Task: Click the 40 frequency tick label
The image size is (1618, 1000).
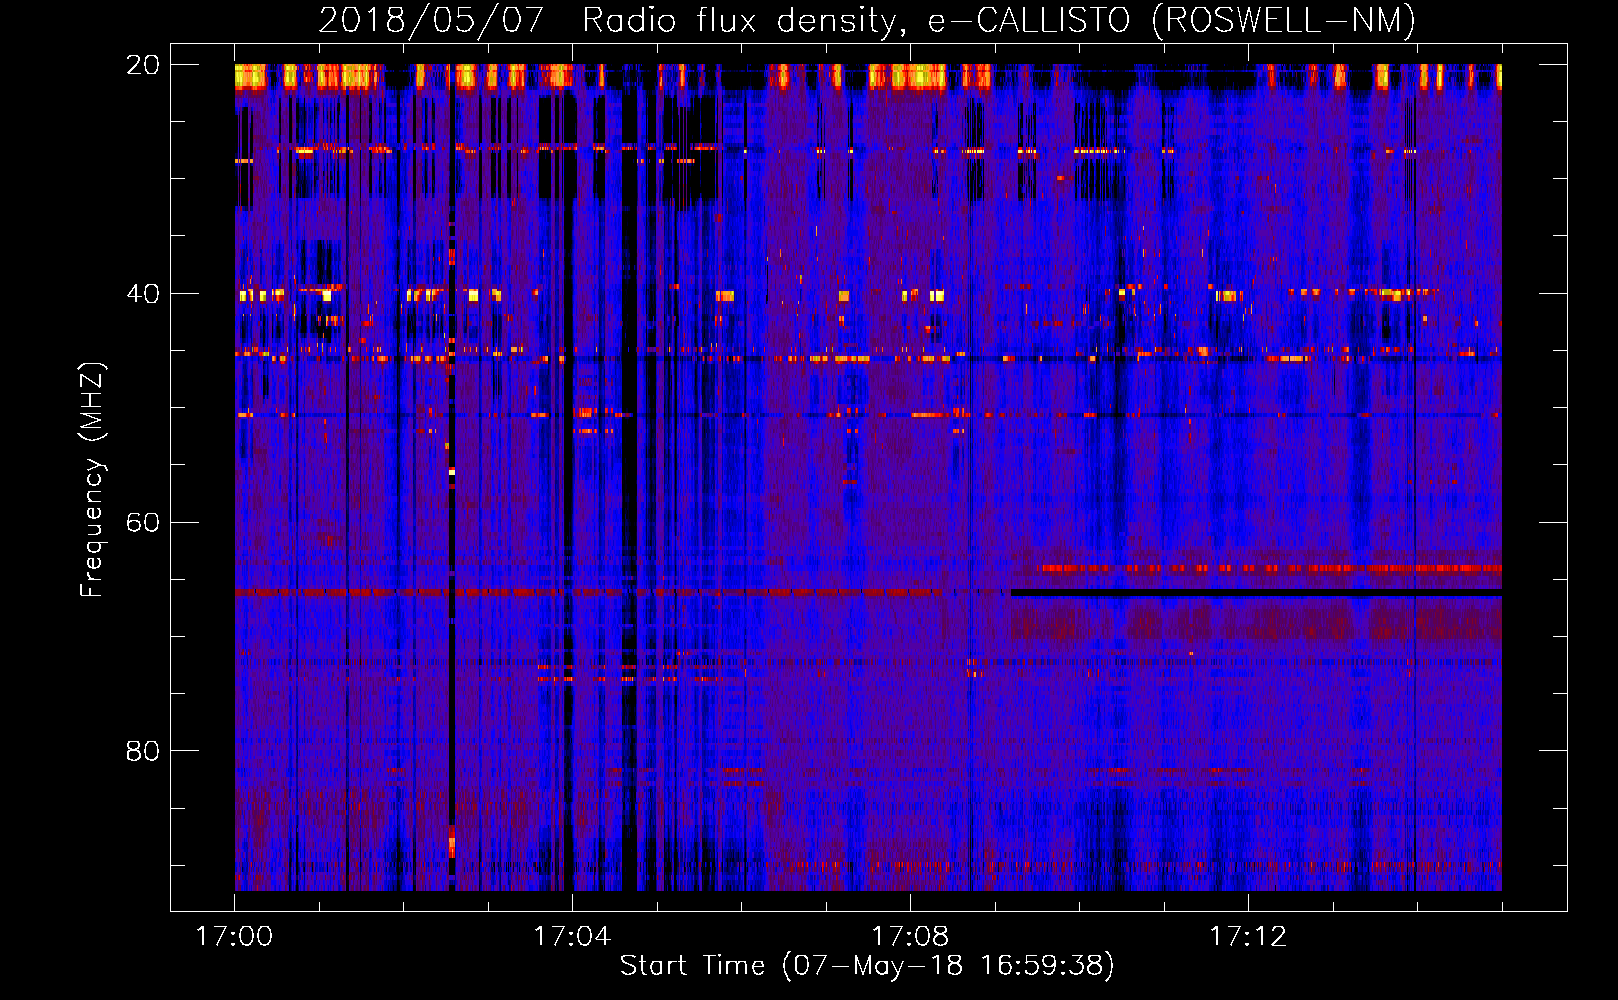Action: coord(143,294)
